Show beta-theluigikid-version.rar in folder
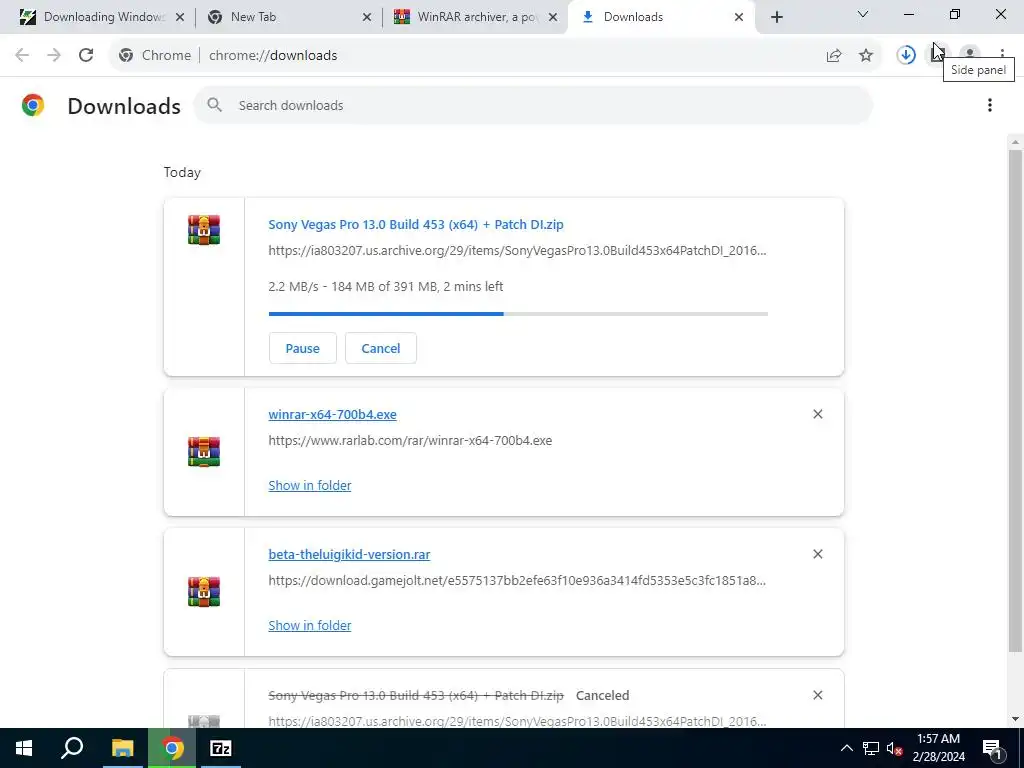The height and width of the screenshot is (768, 1024). pyautogui.click(x=310, y=625)
